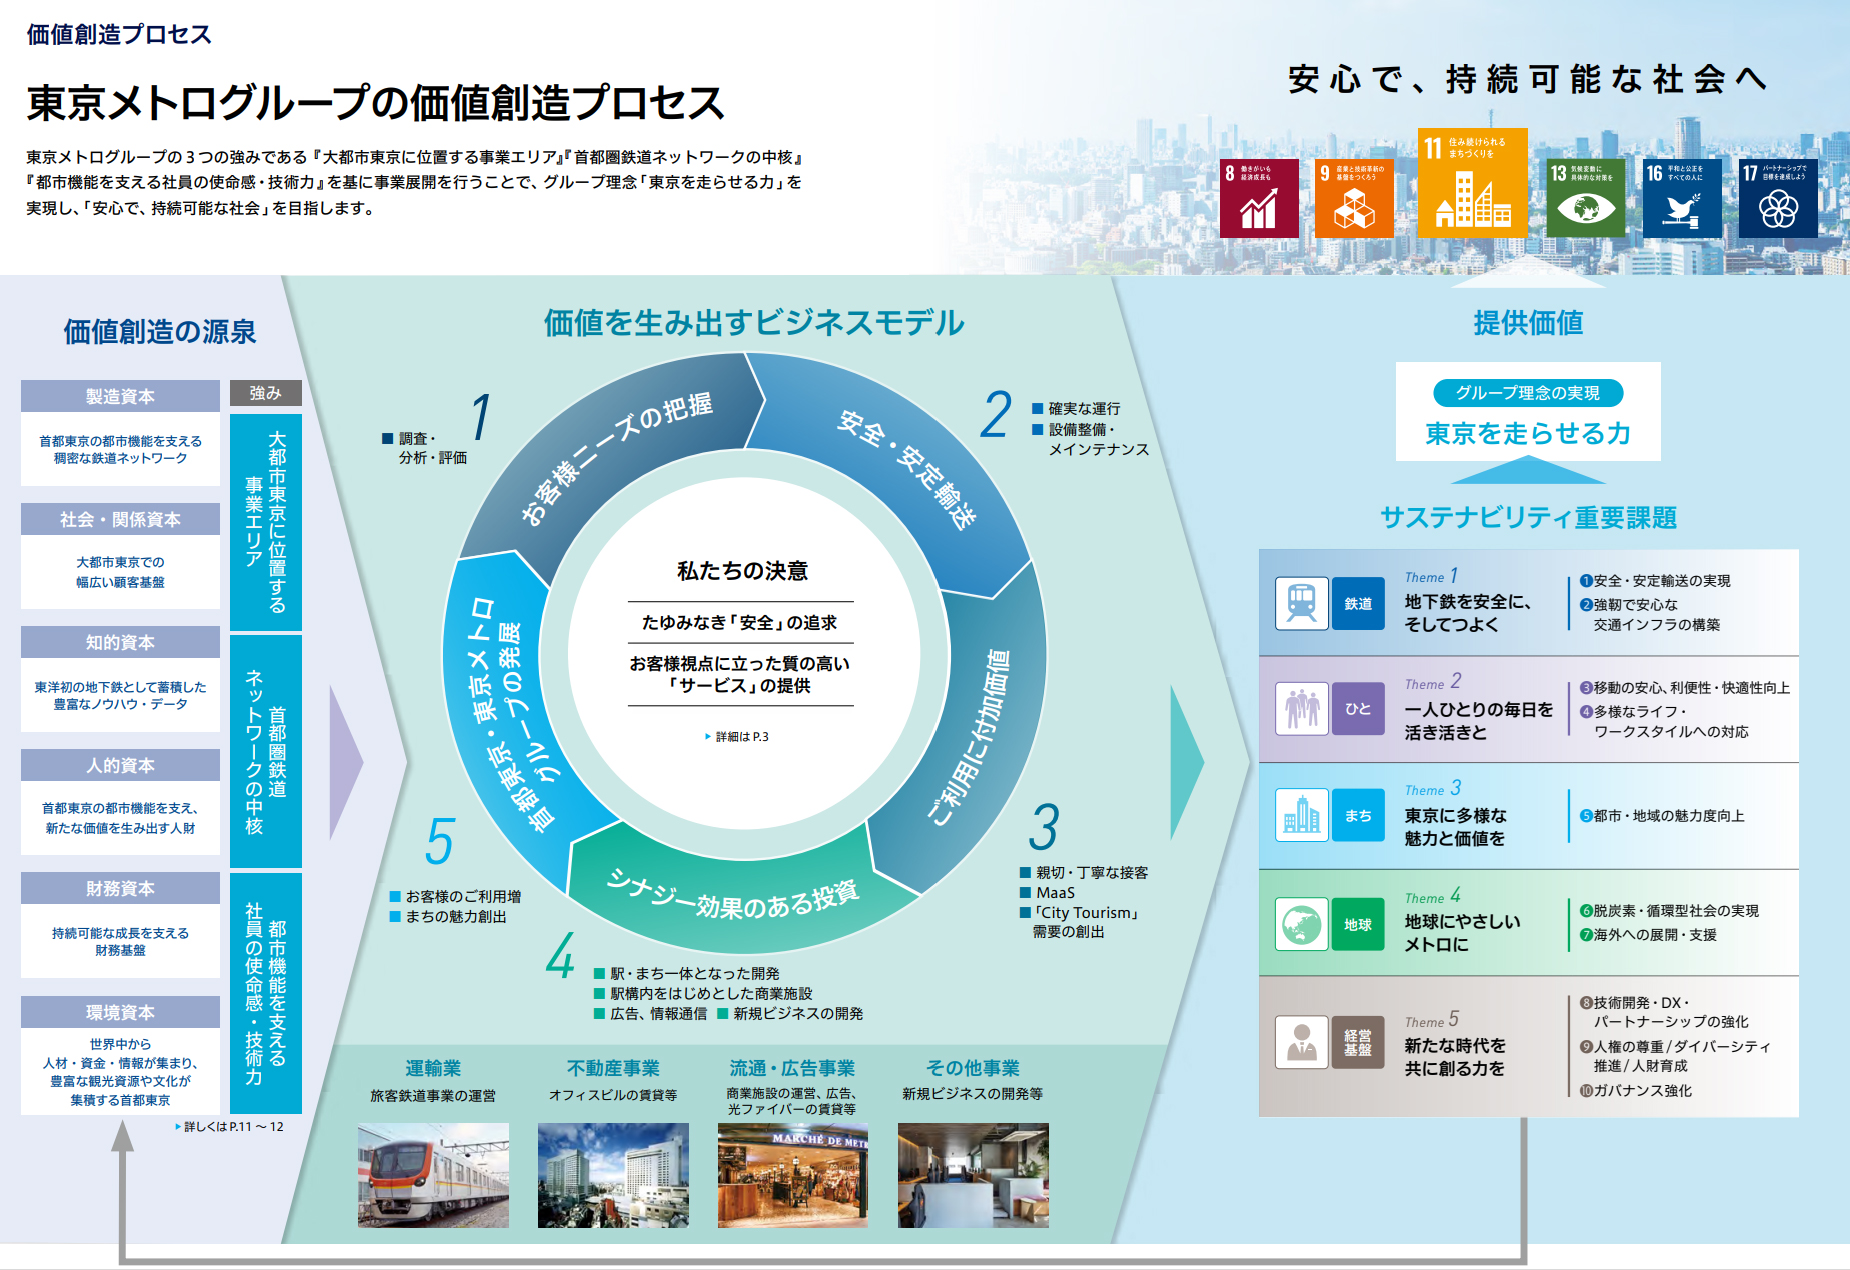Click the 運輸業 train photo
This screenshot has width=1850, height=1270.
coord(433,1175)
